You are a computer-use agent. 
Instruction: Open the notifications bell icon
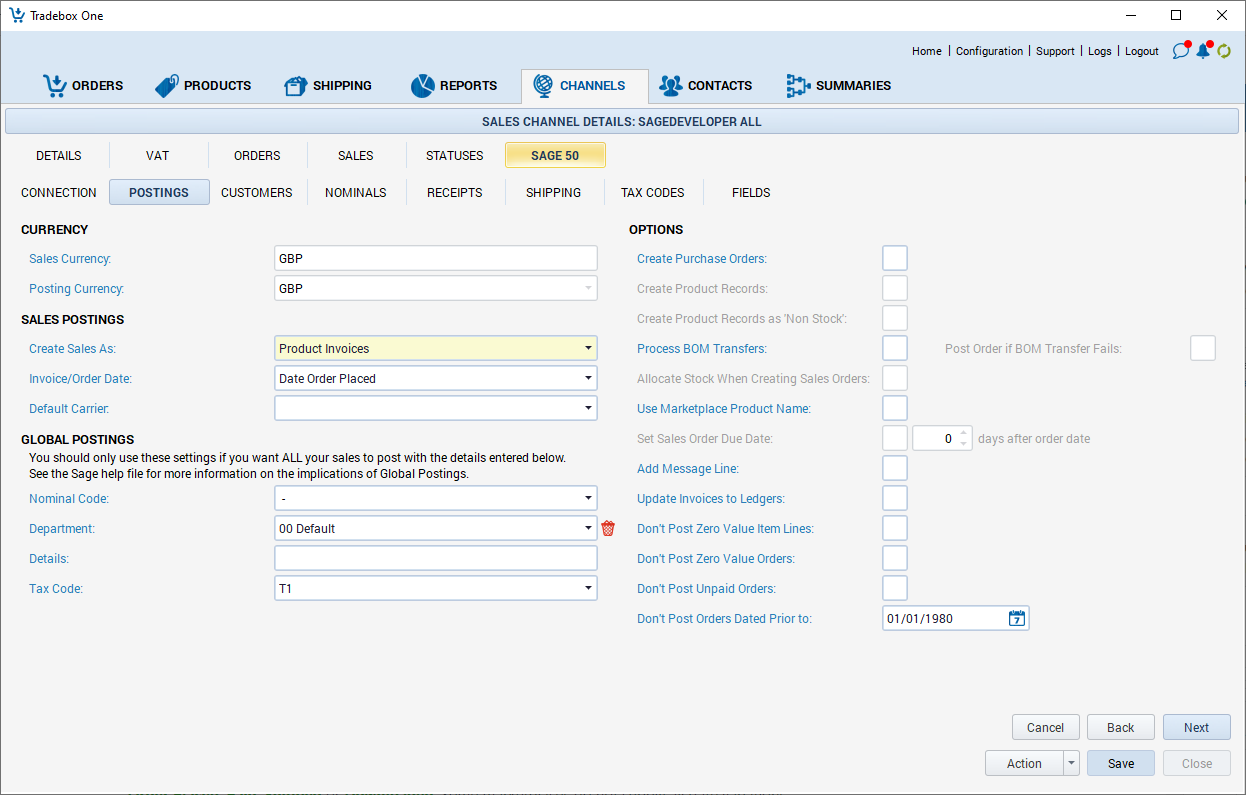click(x=1203, y=51)
